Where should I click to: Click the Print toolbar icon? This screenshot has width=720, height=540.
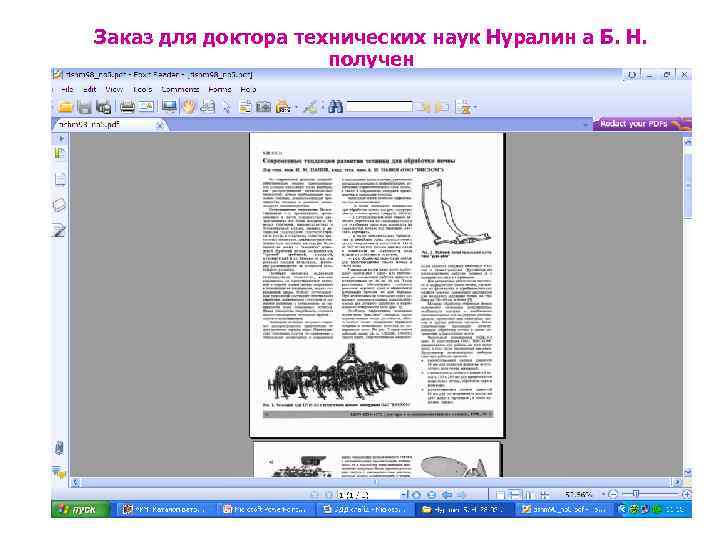tap(127, 107)
